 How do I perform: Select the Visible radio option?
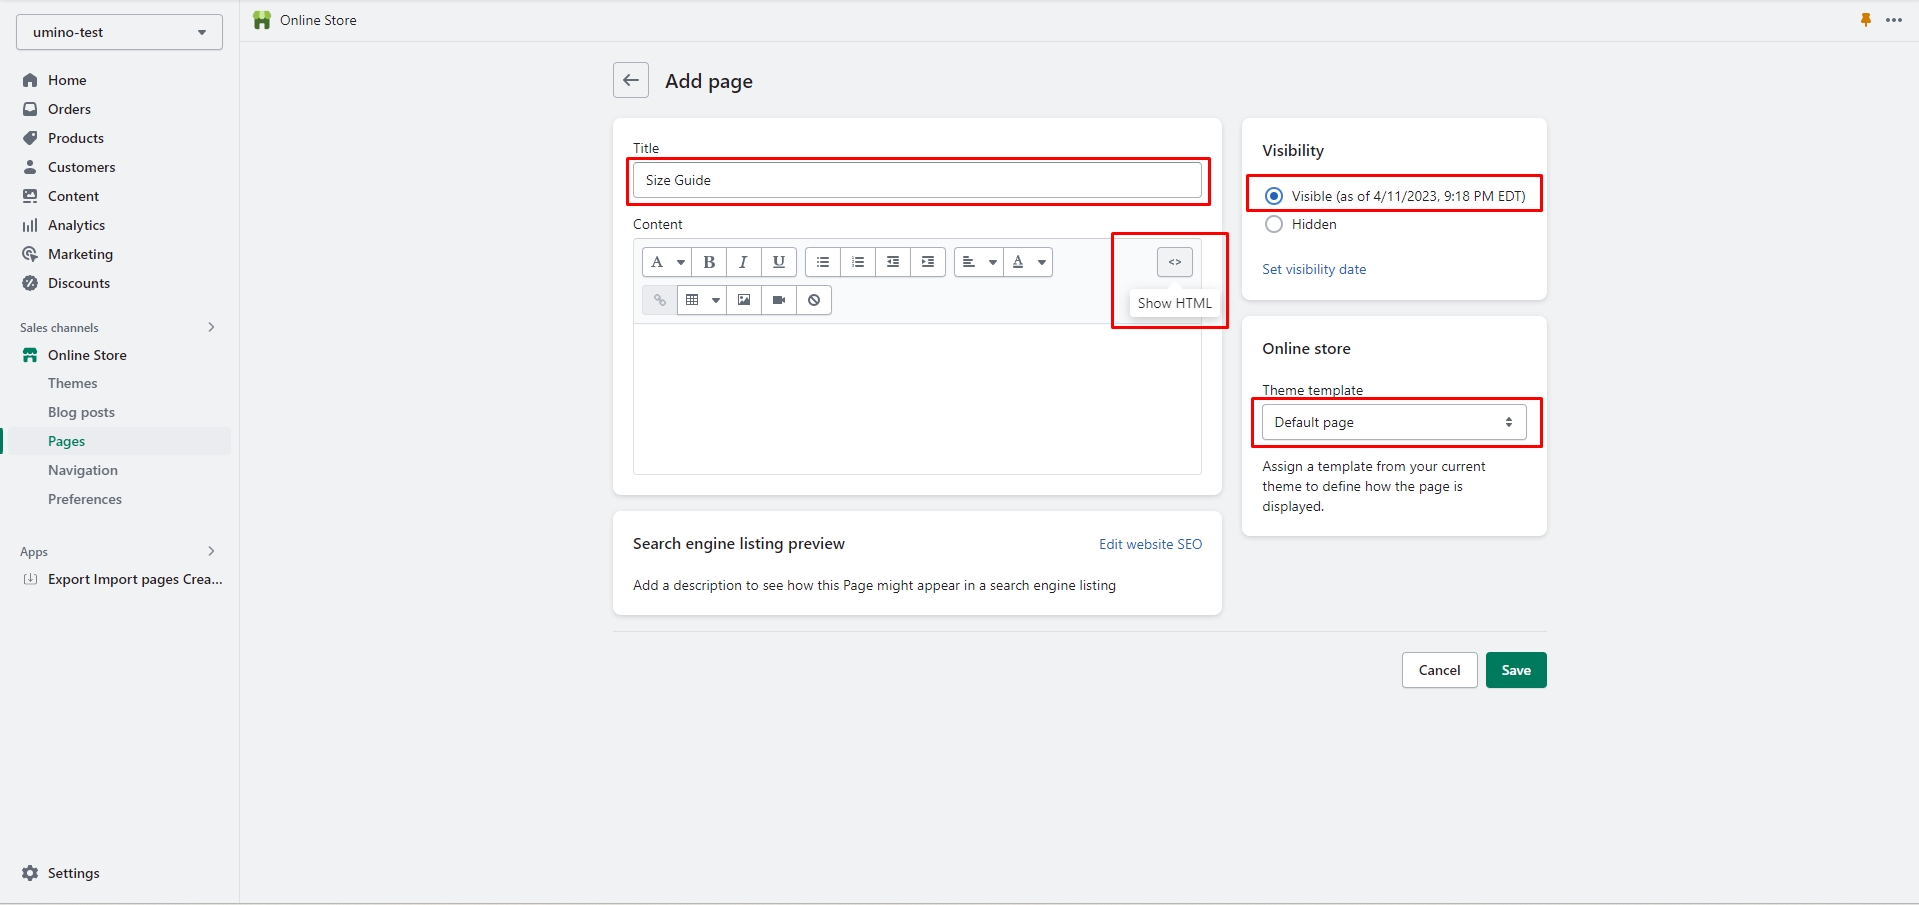pos(1274,196)
